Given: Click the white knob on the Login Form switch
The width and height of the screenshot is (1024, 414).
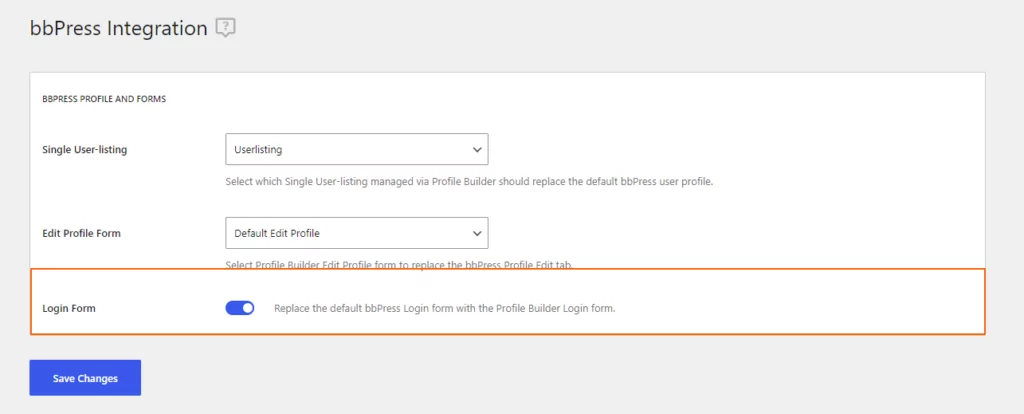Looking at the screenshot, I should [x=247, y=308].
